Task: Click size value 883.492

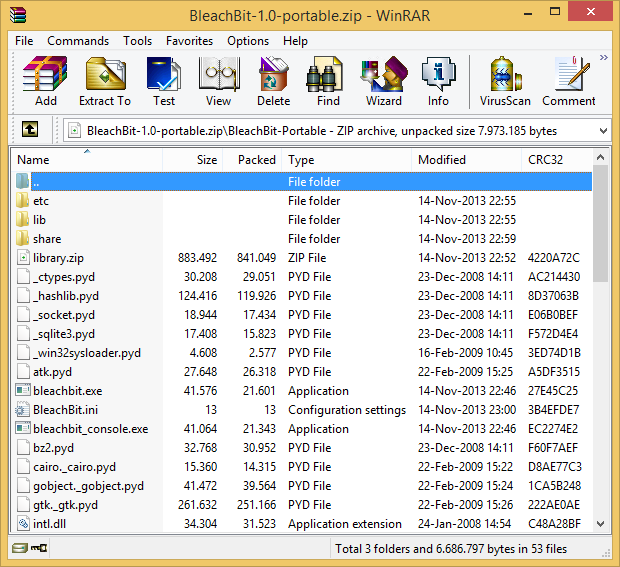Action: point(197,258)
